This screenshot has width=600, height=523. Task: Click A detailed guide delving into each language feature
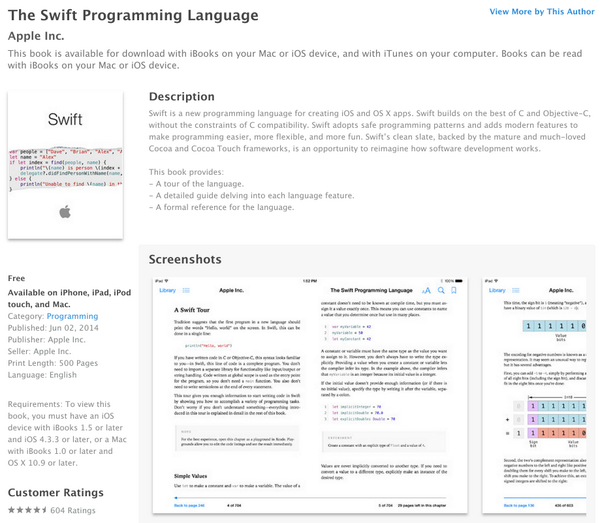pos(252,196)
